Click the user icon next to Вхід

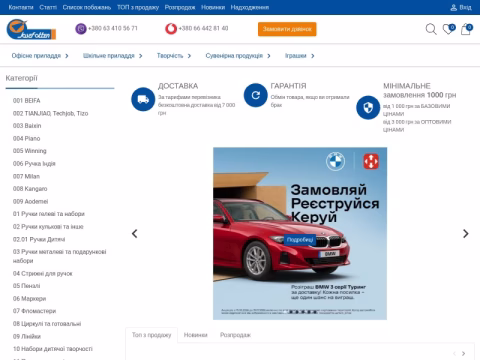tap(453, 7)
